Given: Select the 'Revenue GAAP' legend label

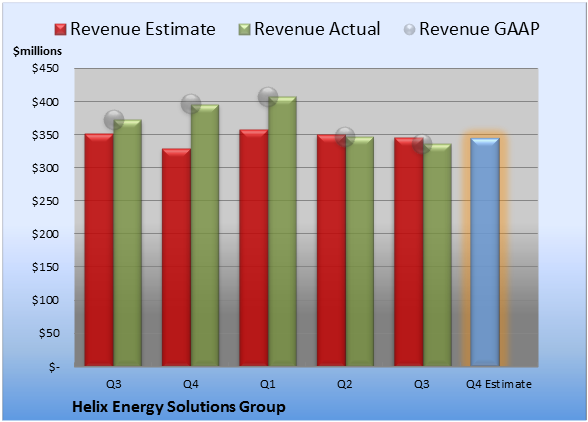Looking at the screenshot, I should pyautogui.click(x=479, y=29).
